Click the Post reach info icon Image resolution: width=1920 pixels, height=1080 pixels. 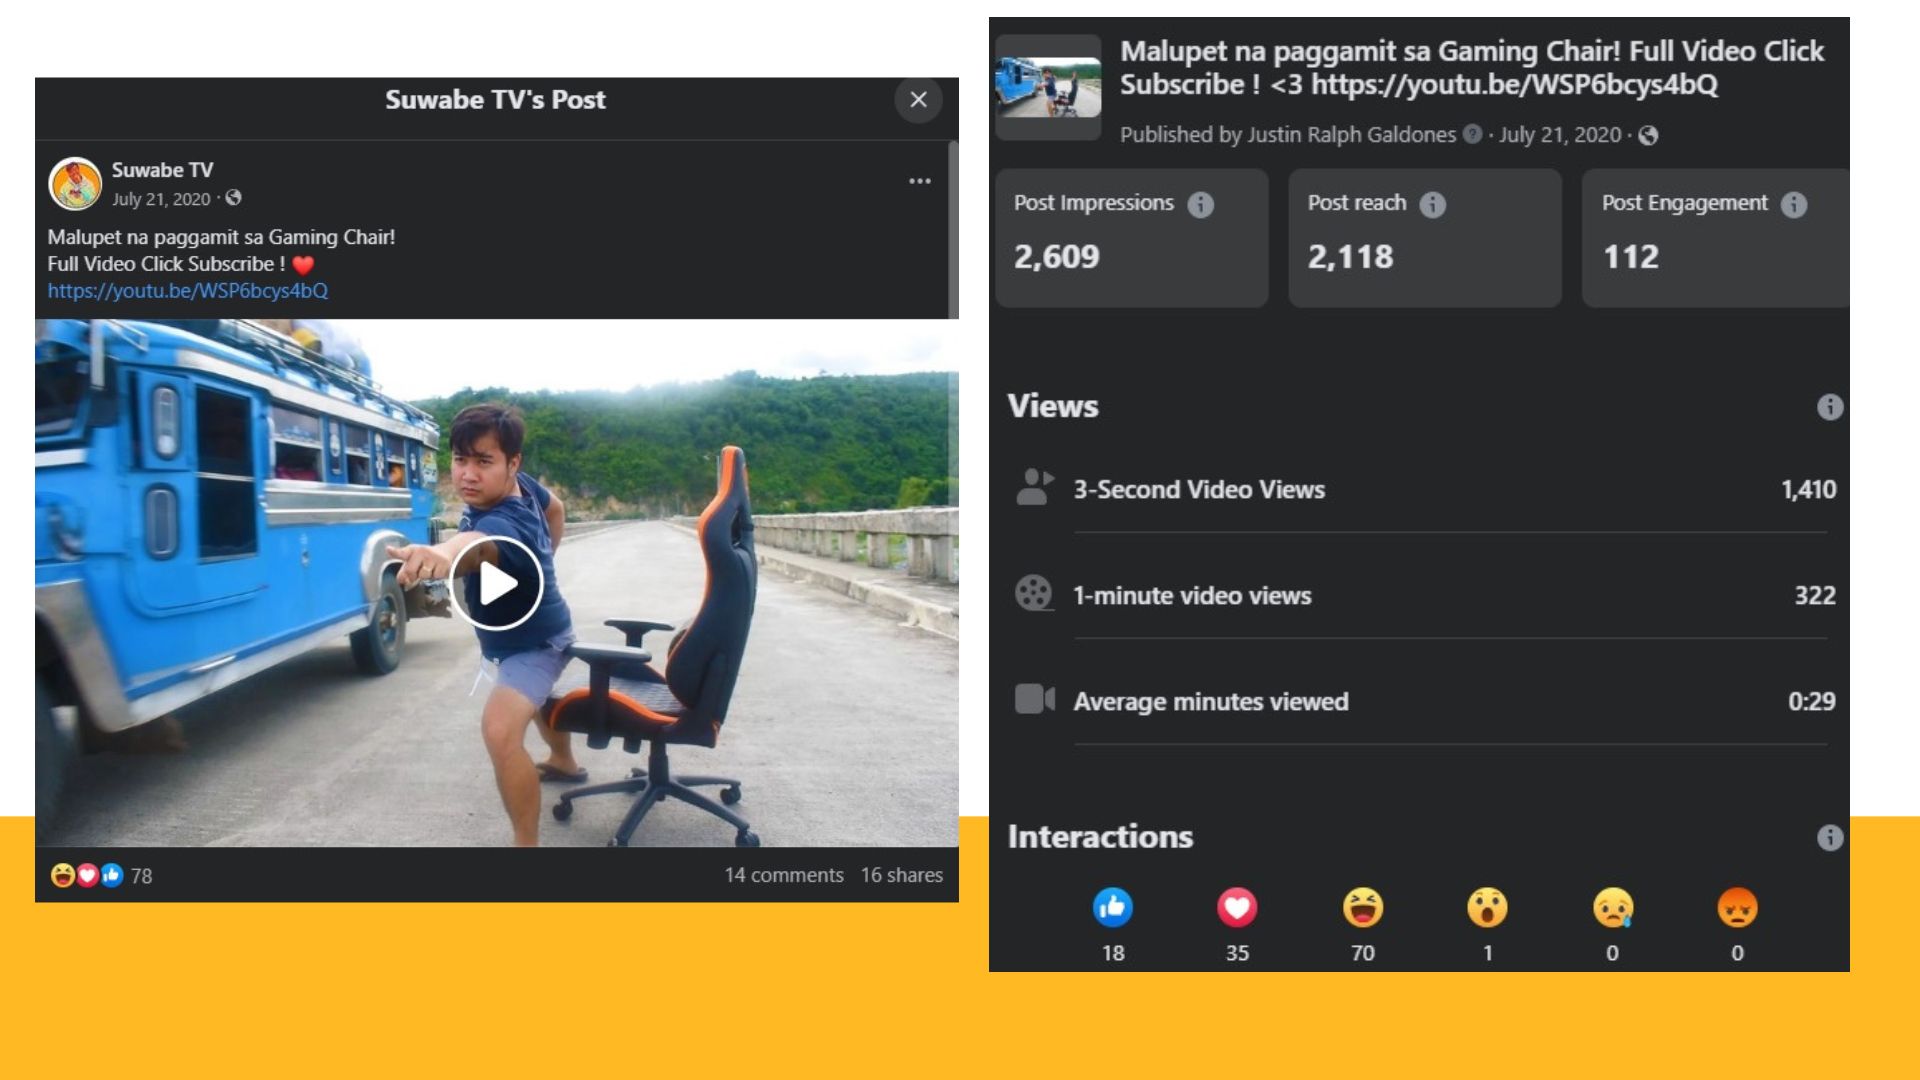tap(1433, 205)
